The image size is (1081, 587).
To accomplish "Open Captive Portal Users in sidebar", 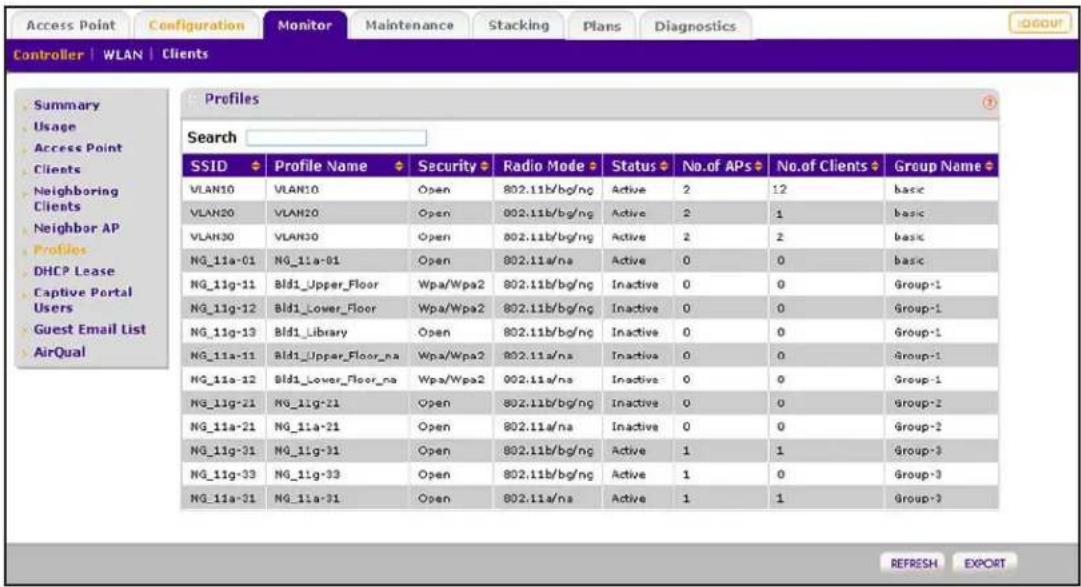I will click(83, 300).
